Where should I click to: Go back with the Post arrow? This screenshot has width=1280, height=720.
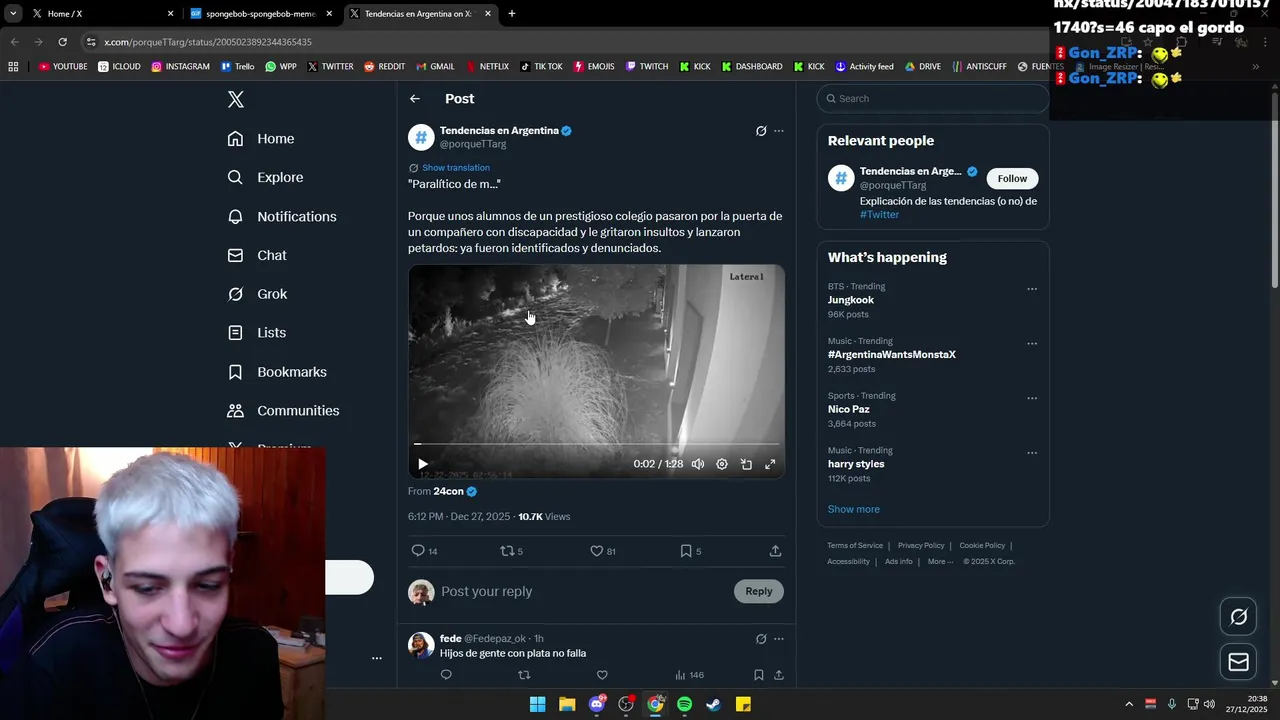tap(415, 99)
